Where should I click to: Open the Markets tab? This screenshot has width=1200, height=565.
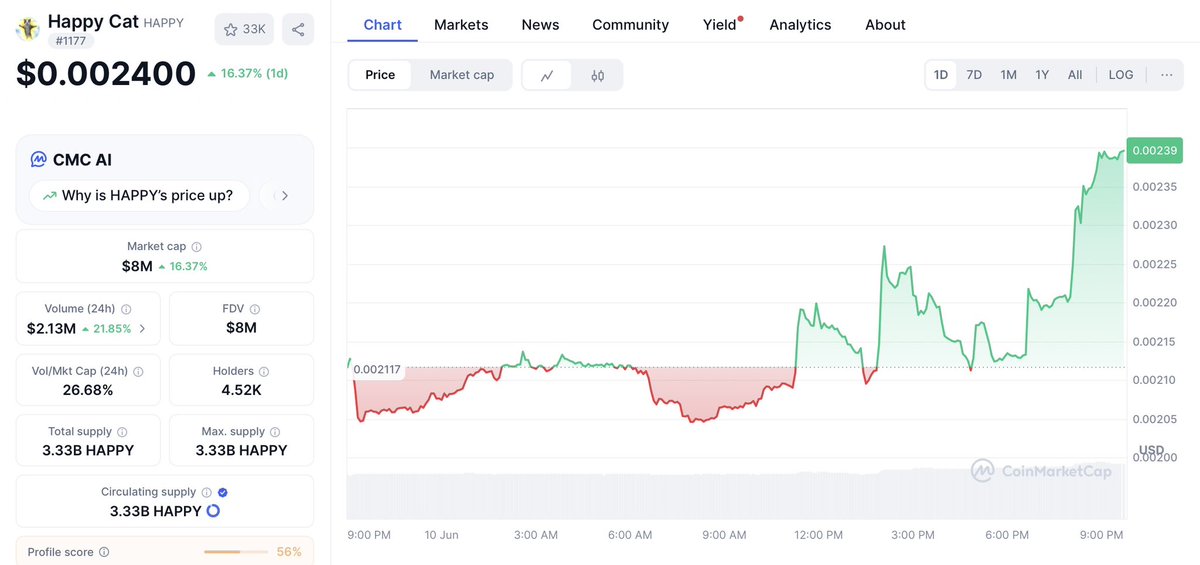pyautogui.click(x=461, y=24)
